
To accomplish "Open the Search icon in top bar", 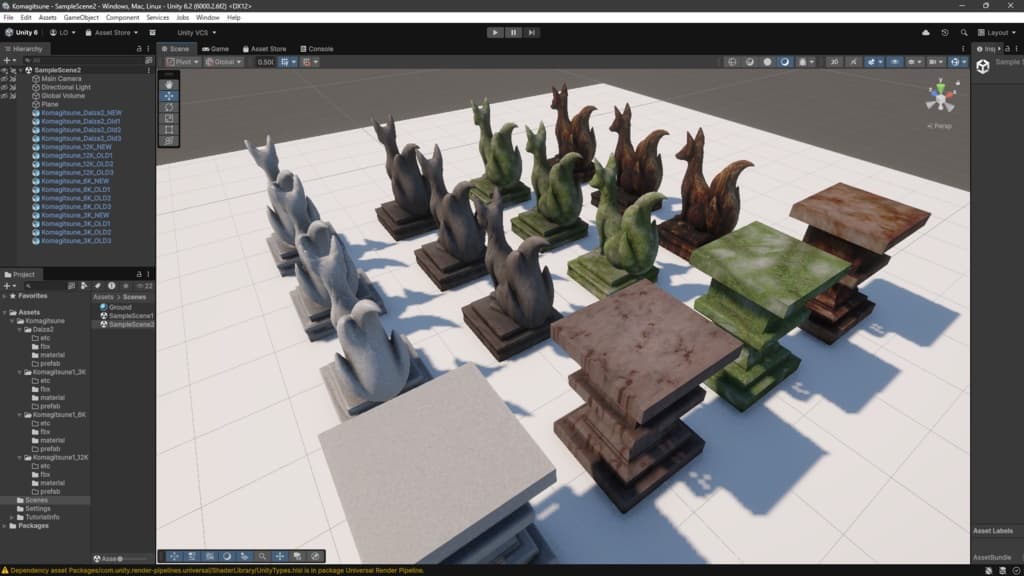I will tap(964, 33).
